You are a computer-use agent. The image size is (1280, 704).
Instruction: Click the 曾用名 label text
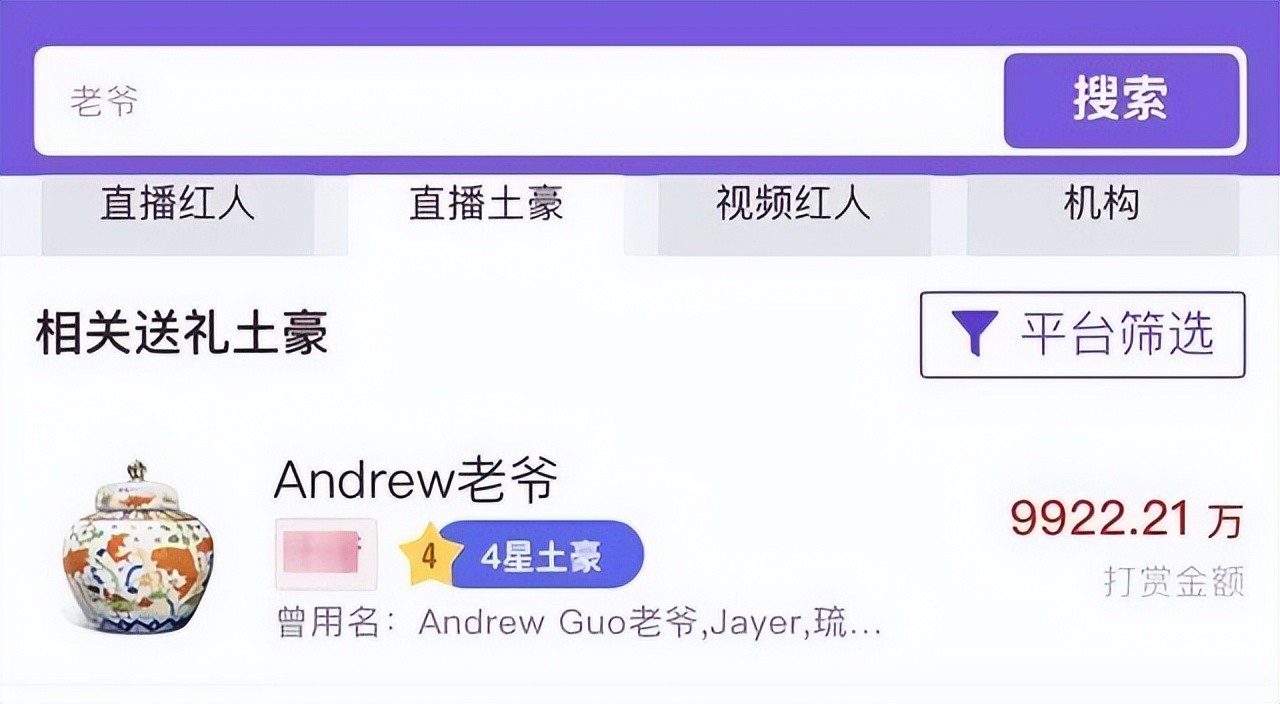coord(328,623)
